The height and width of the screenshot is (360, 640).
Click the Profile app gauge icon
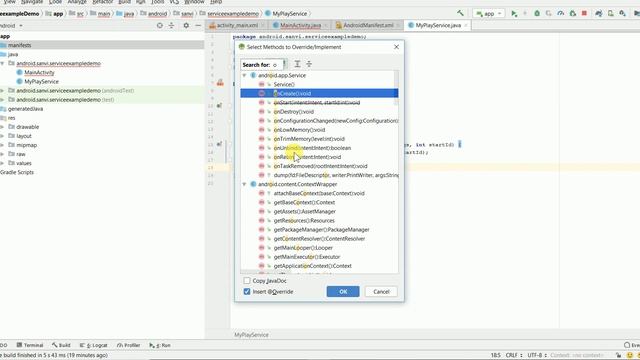(561, 13)
